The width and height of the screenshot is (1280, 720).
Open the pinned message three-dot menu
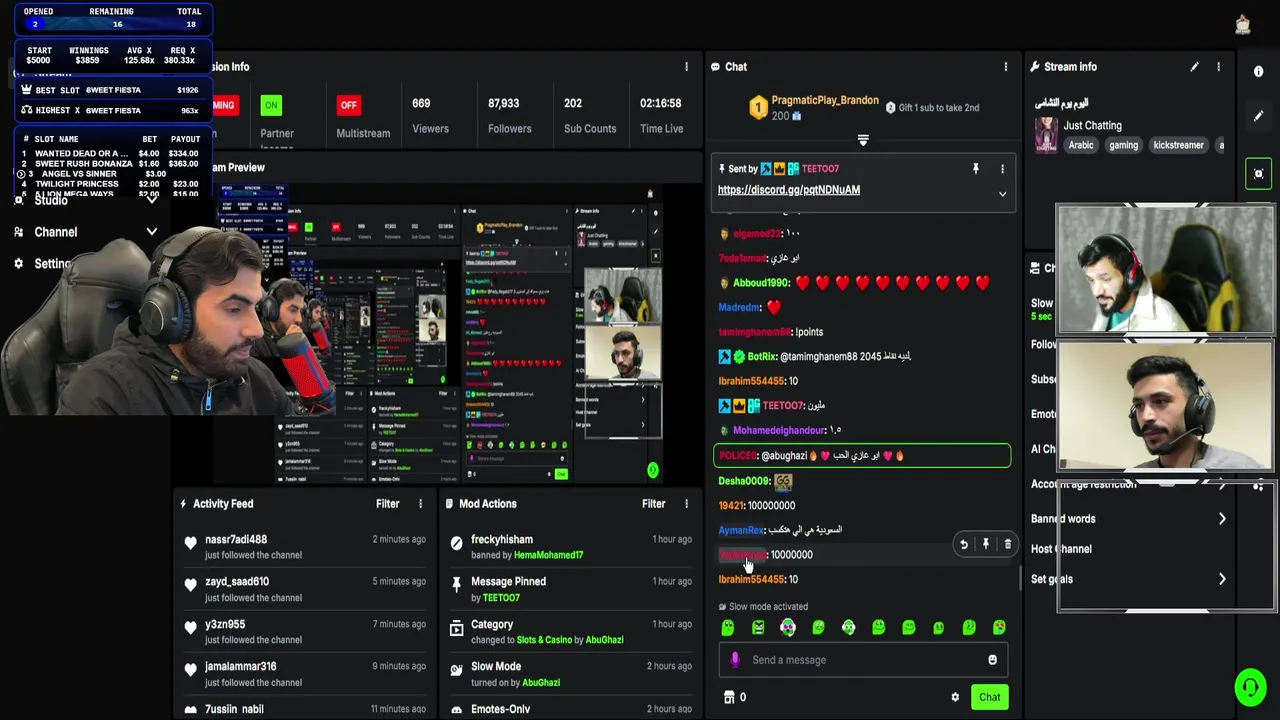pos(1002,169)
